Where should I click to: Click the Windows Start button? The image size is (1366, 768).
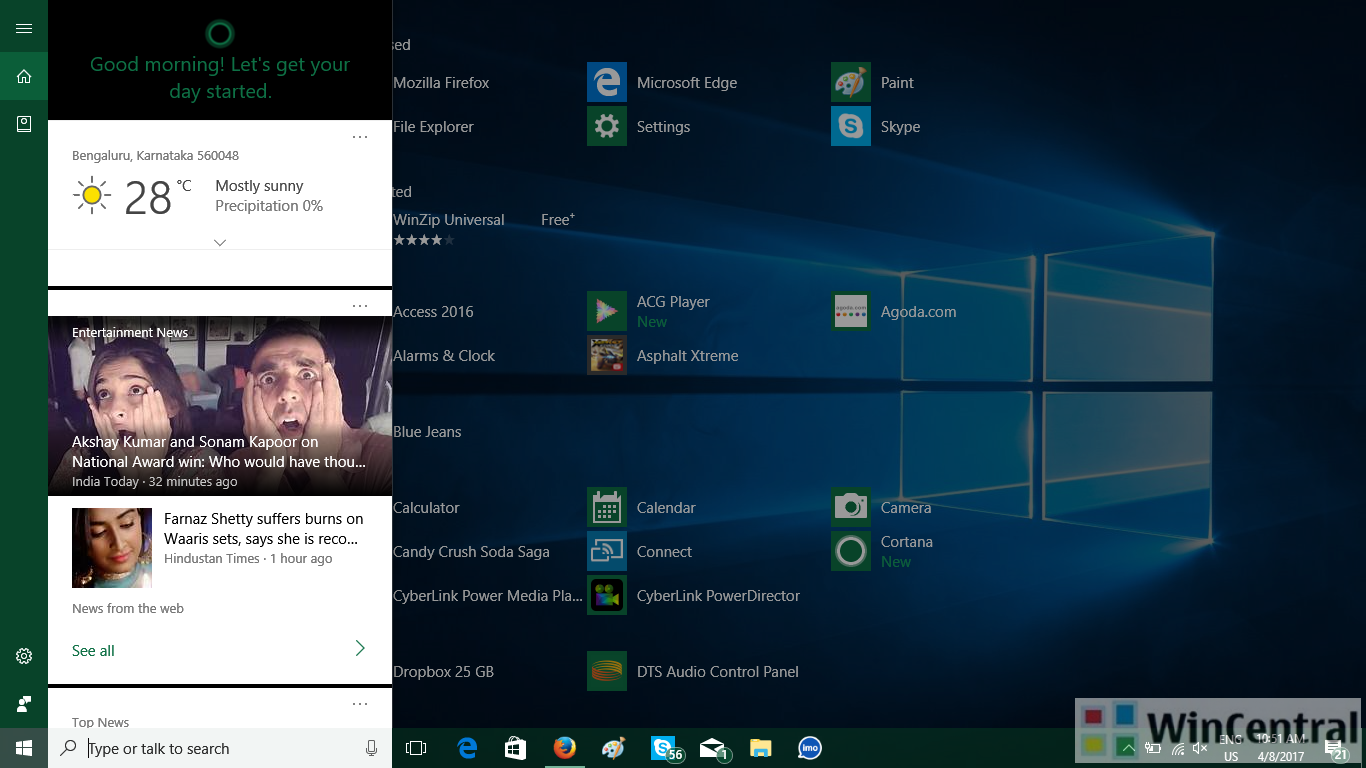click(x=24, y=748)
